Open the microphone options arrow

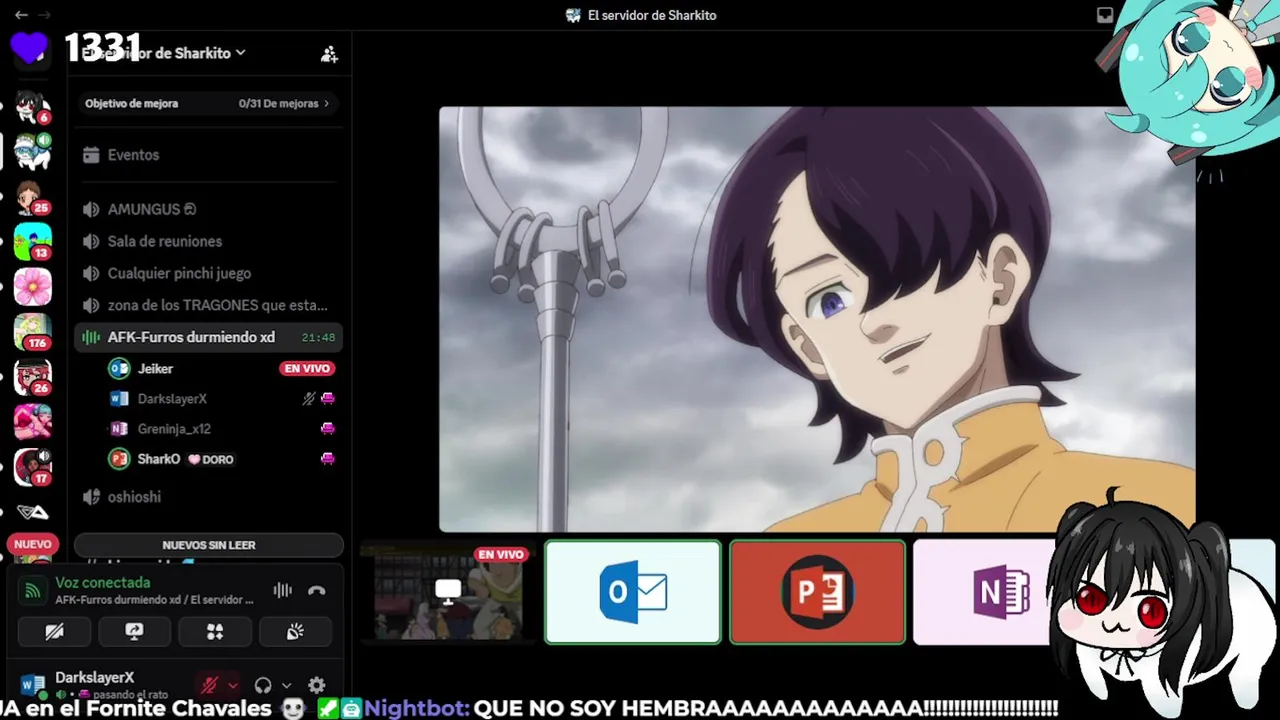coord(232,685)
